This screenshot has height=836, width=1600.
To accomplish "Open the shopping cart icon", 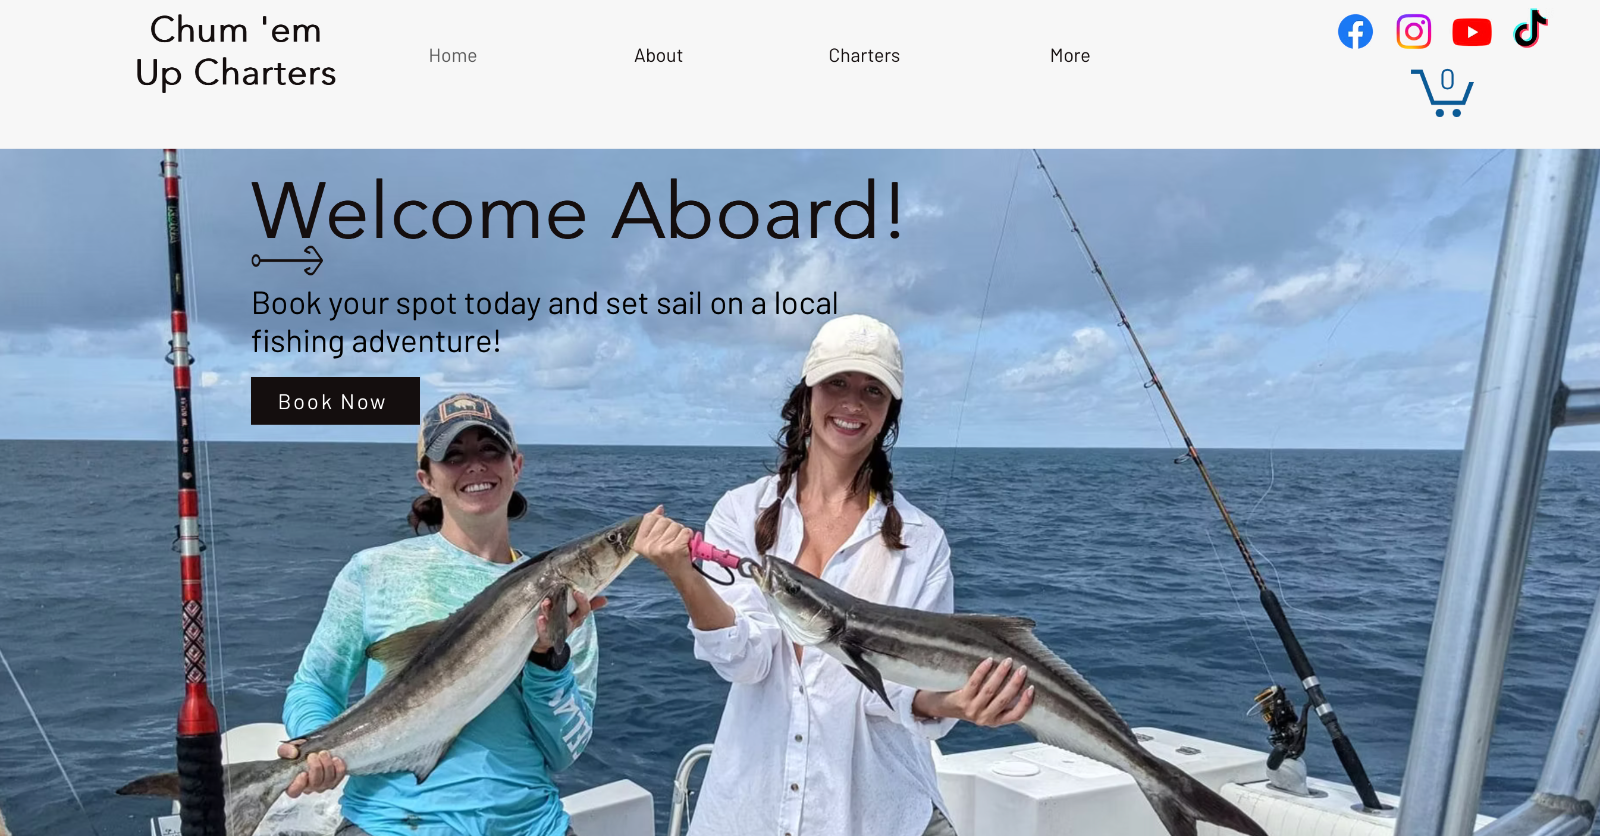I will click(1442, 92).
